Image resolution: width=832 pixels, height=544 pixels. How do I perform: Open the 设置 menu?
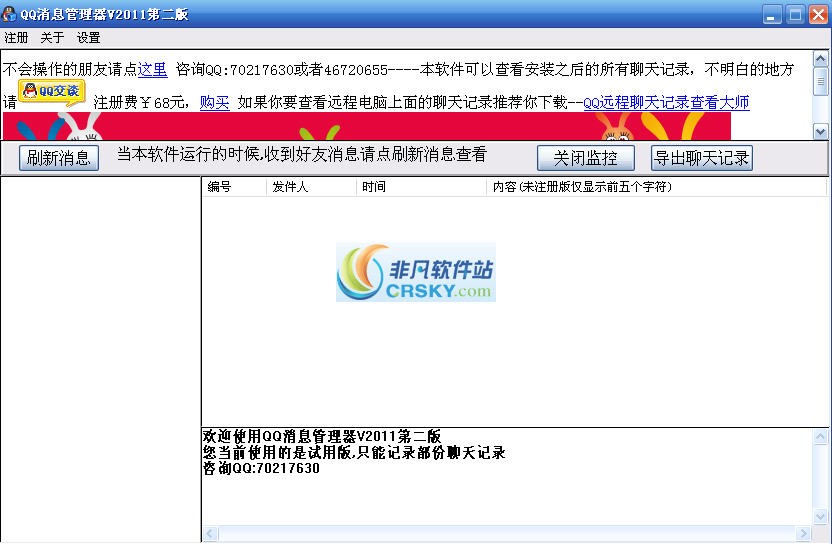tap(88, 38)
